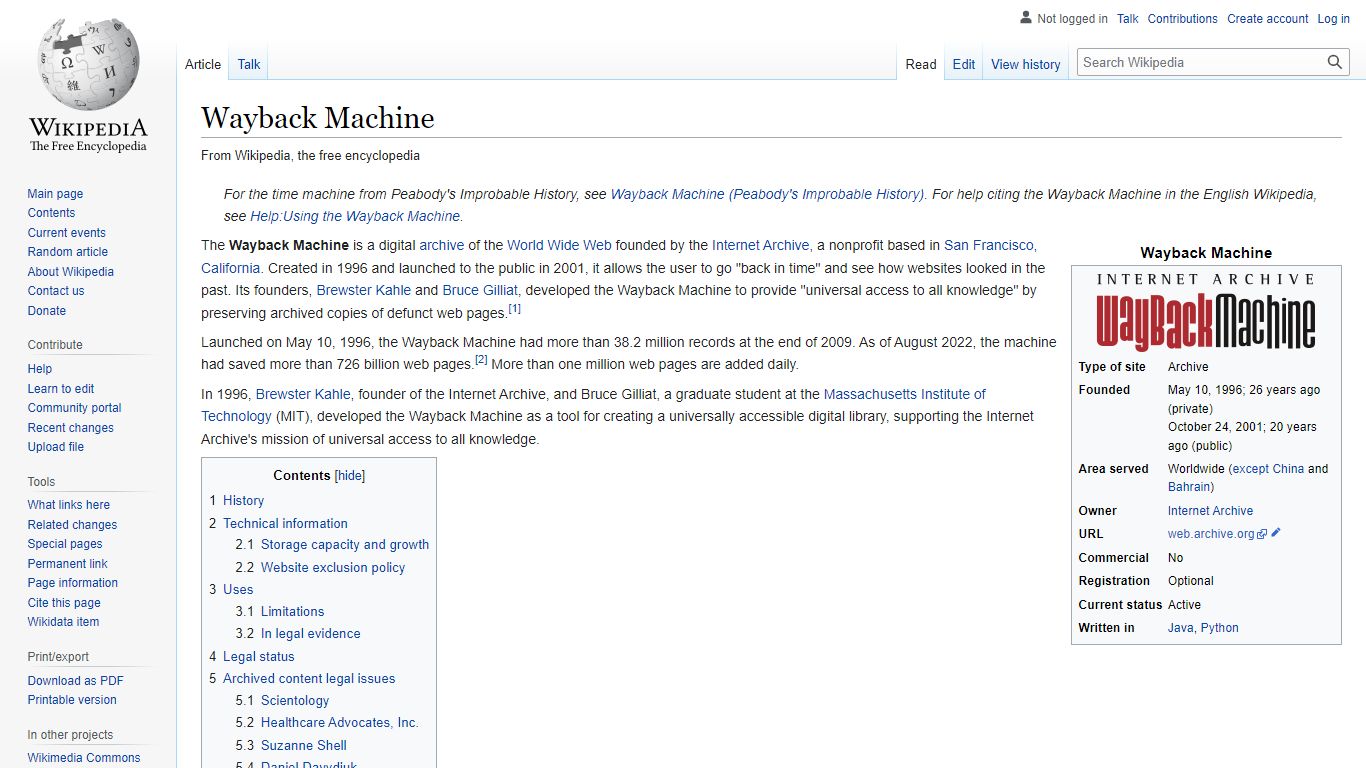
Task: Switch to the Article tab
Action: (x=203, y=64)
